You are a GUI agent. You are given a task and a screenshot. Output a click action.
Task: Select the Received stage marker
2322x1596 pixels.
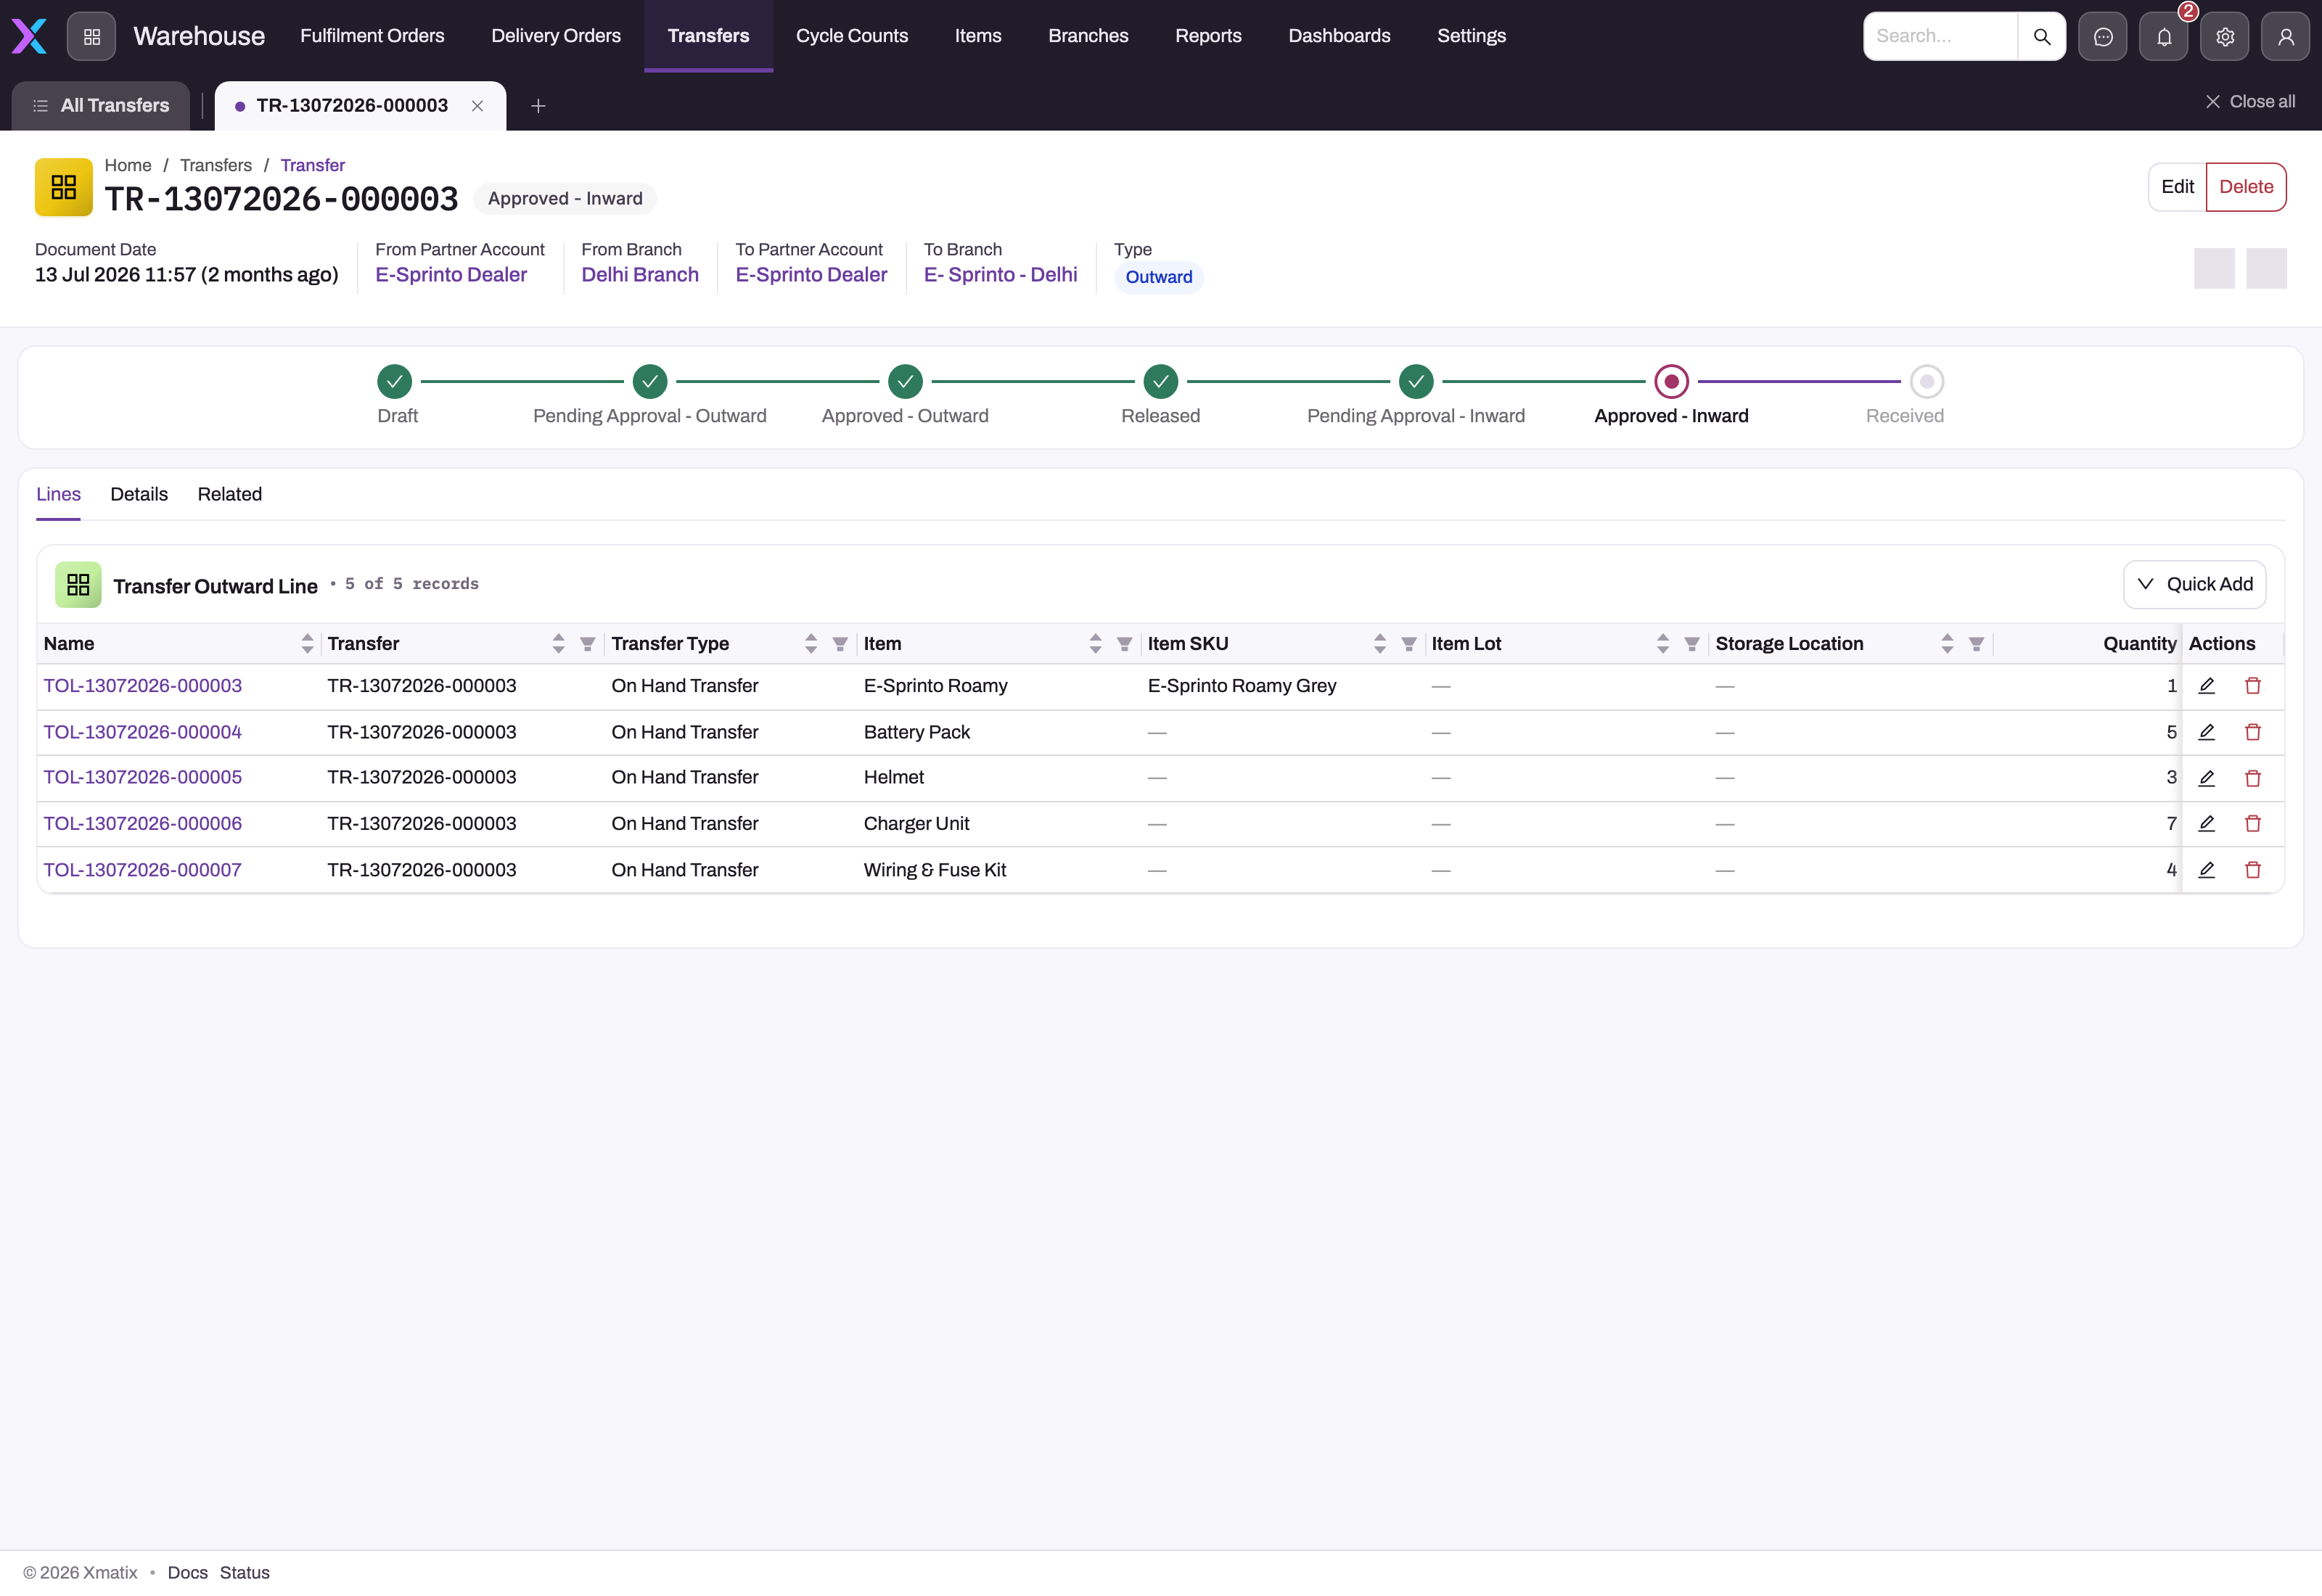pos(1927,382)
